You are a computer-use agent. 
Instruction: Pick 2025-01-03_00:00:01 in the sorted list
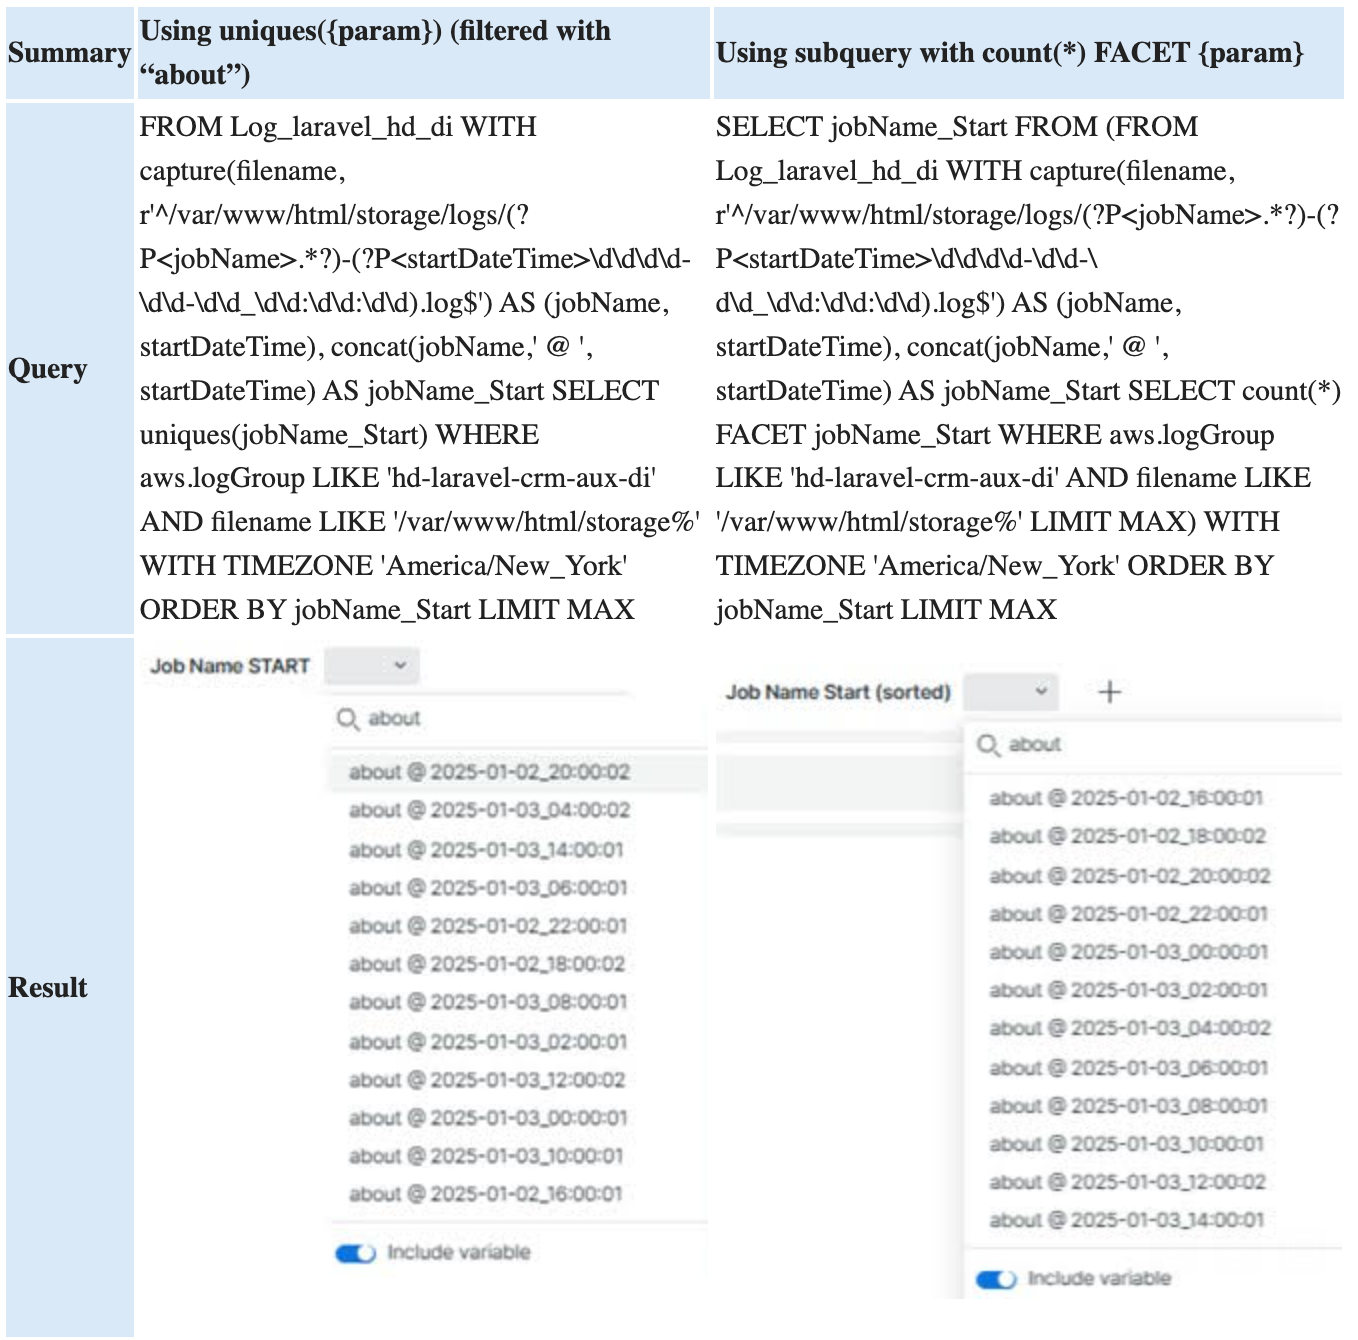pyautogui.click(x=1128, y=952)
